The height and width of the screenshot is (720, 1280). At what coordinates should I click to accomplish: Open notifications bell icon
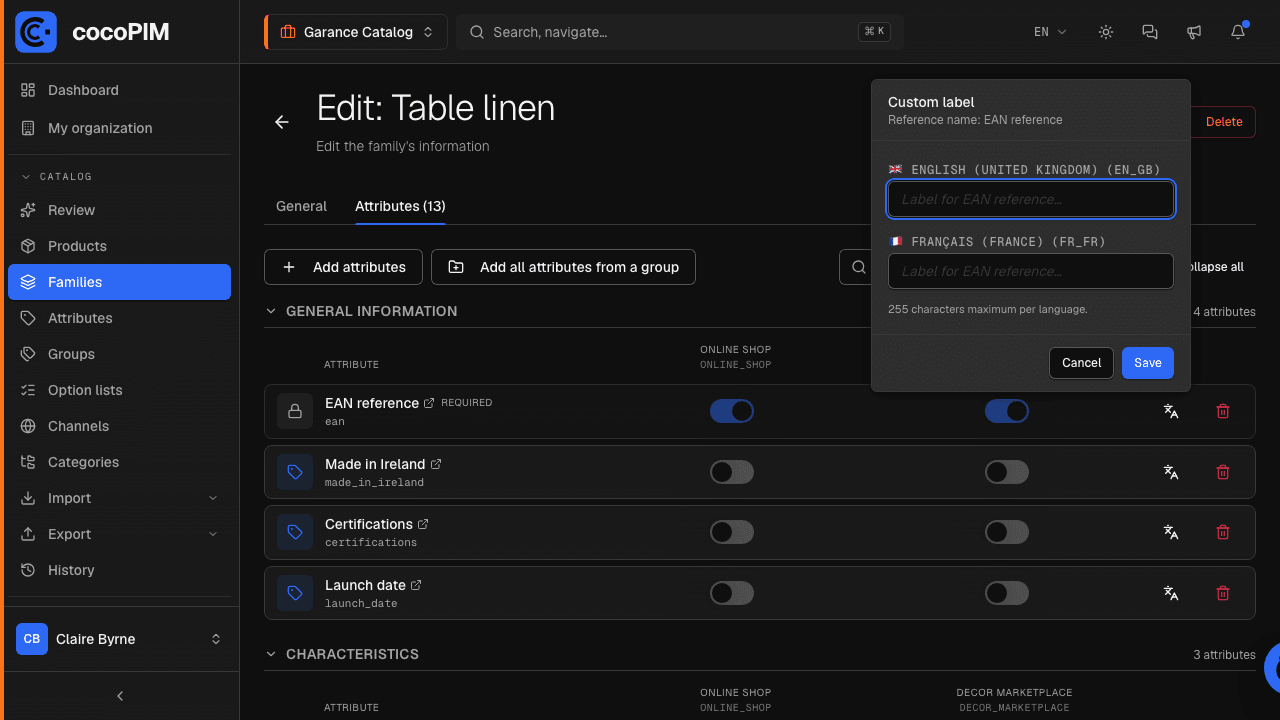pos(1238,32)
